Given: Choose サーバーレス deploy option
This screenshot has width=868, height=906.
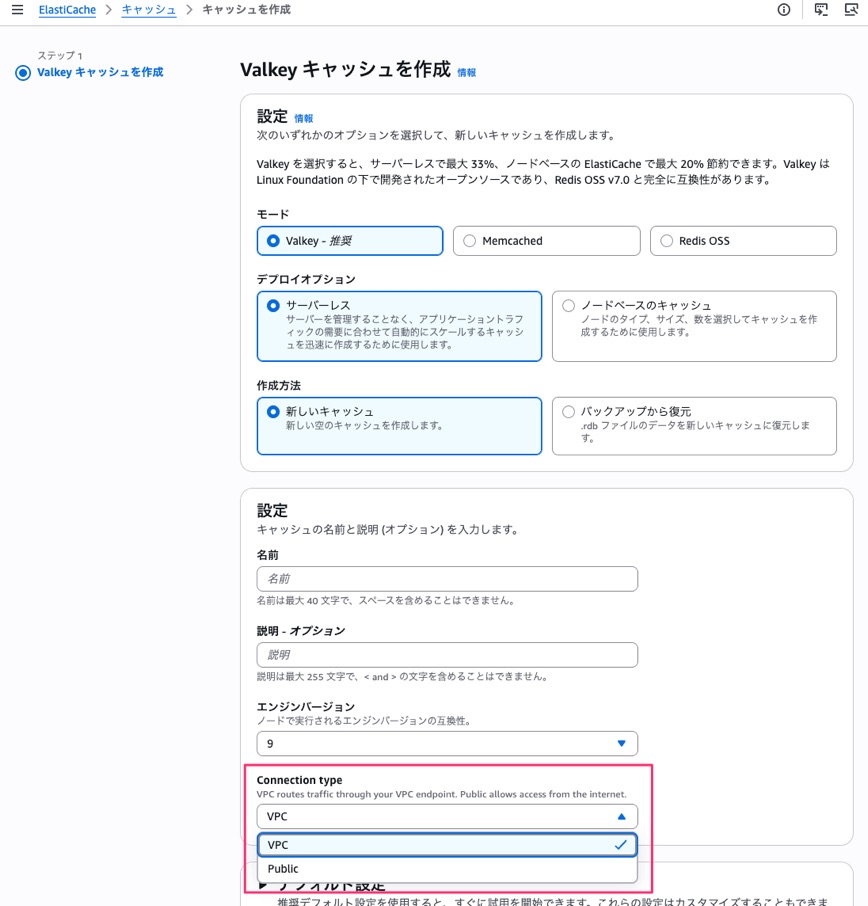Looking at the screenshot, I should (x=399, y=326).
